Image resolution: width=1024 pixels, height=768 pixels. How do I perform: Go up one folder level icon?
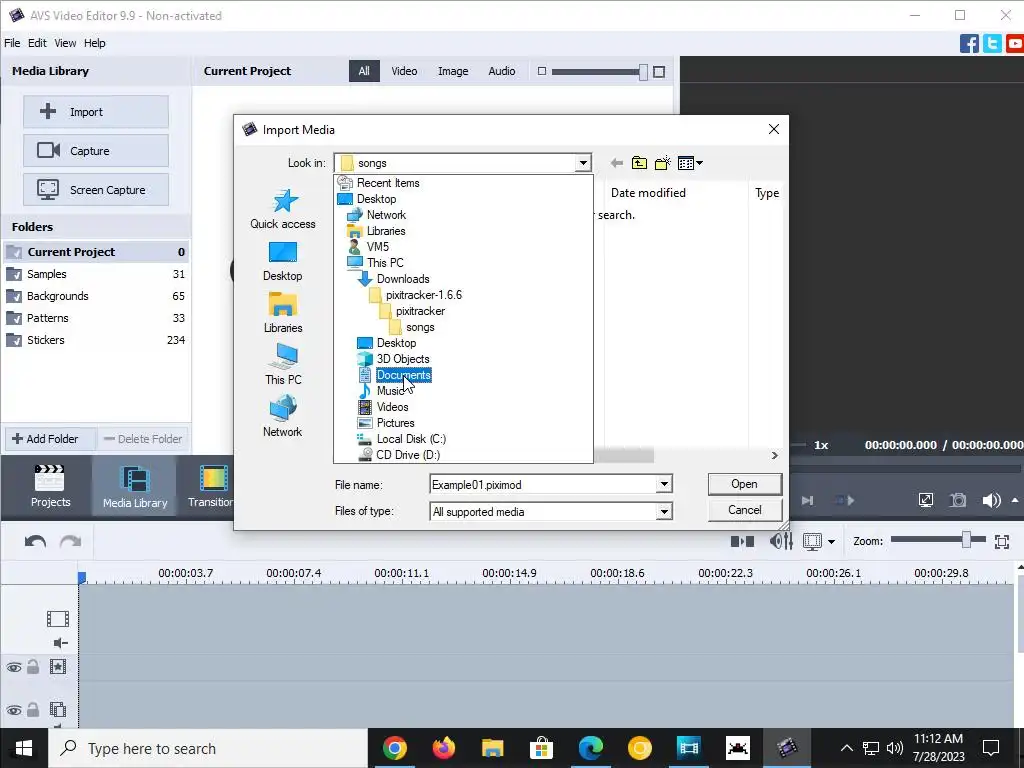pyautogui.click(x=639, y=163)
